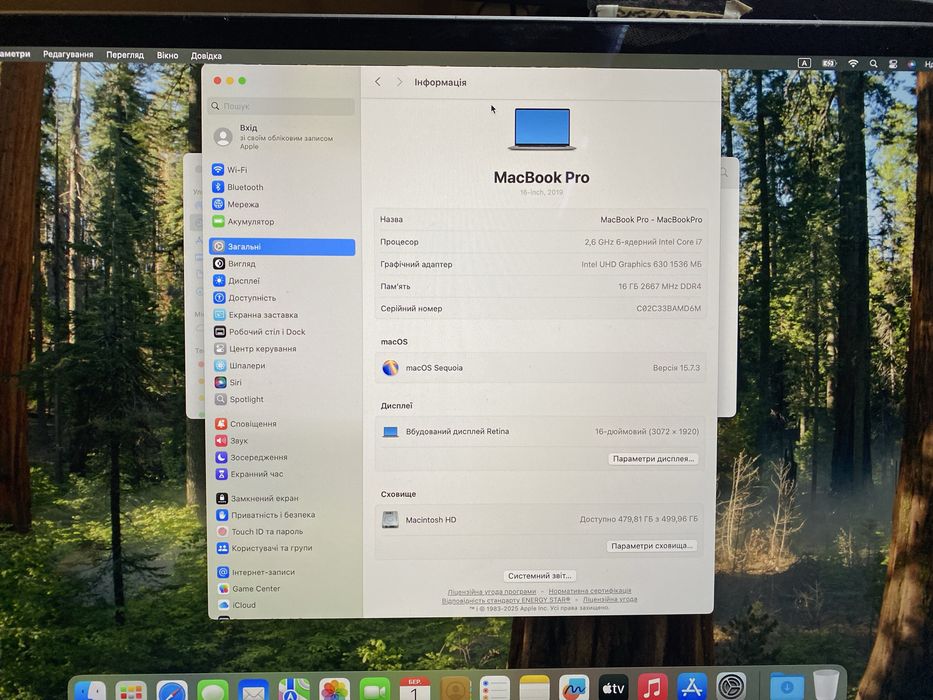Click the computer name MacBook Pro - MacBookPro
This screenshot has height=700, width=933.
coord(651,220)
